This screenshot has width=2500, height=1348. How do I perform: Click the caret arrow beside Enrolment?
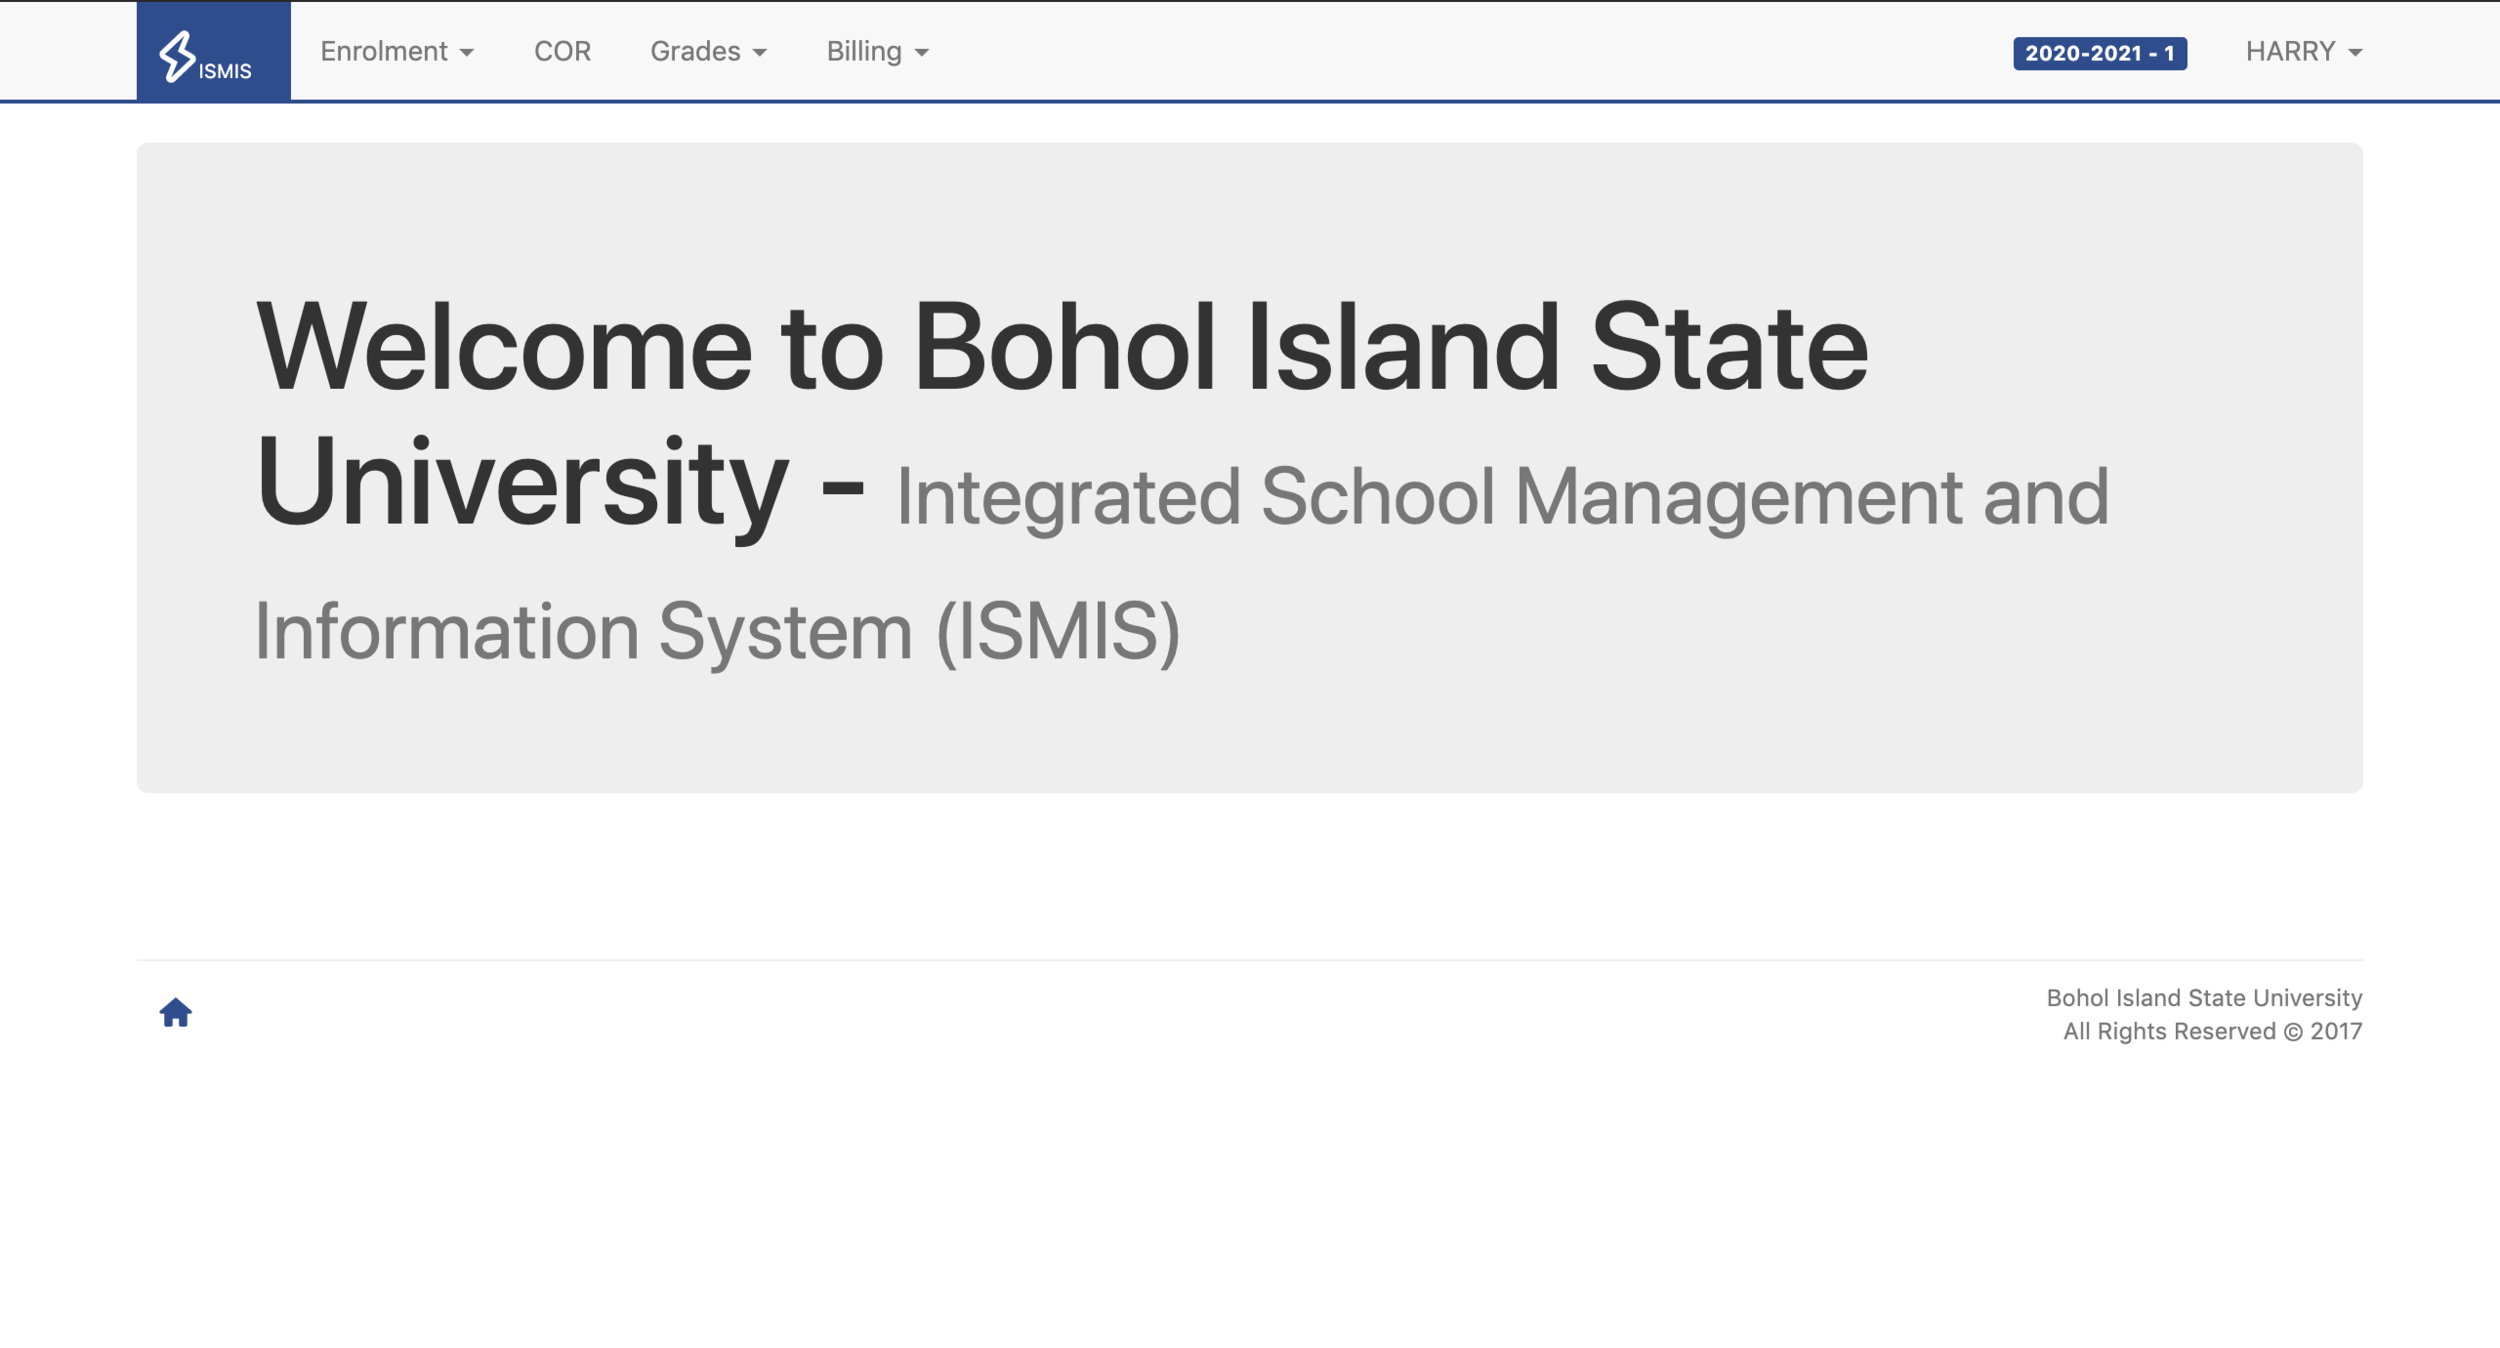pos(466,53)
